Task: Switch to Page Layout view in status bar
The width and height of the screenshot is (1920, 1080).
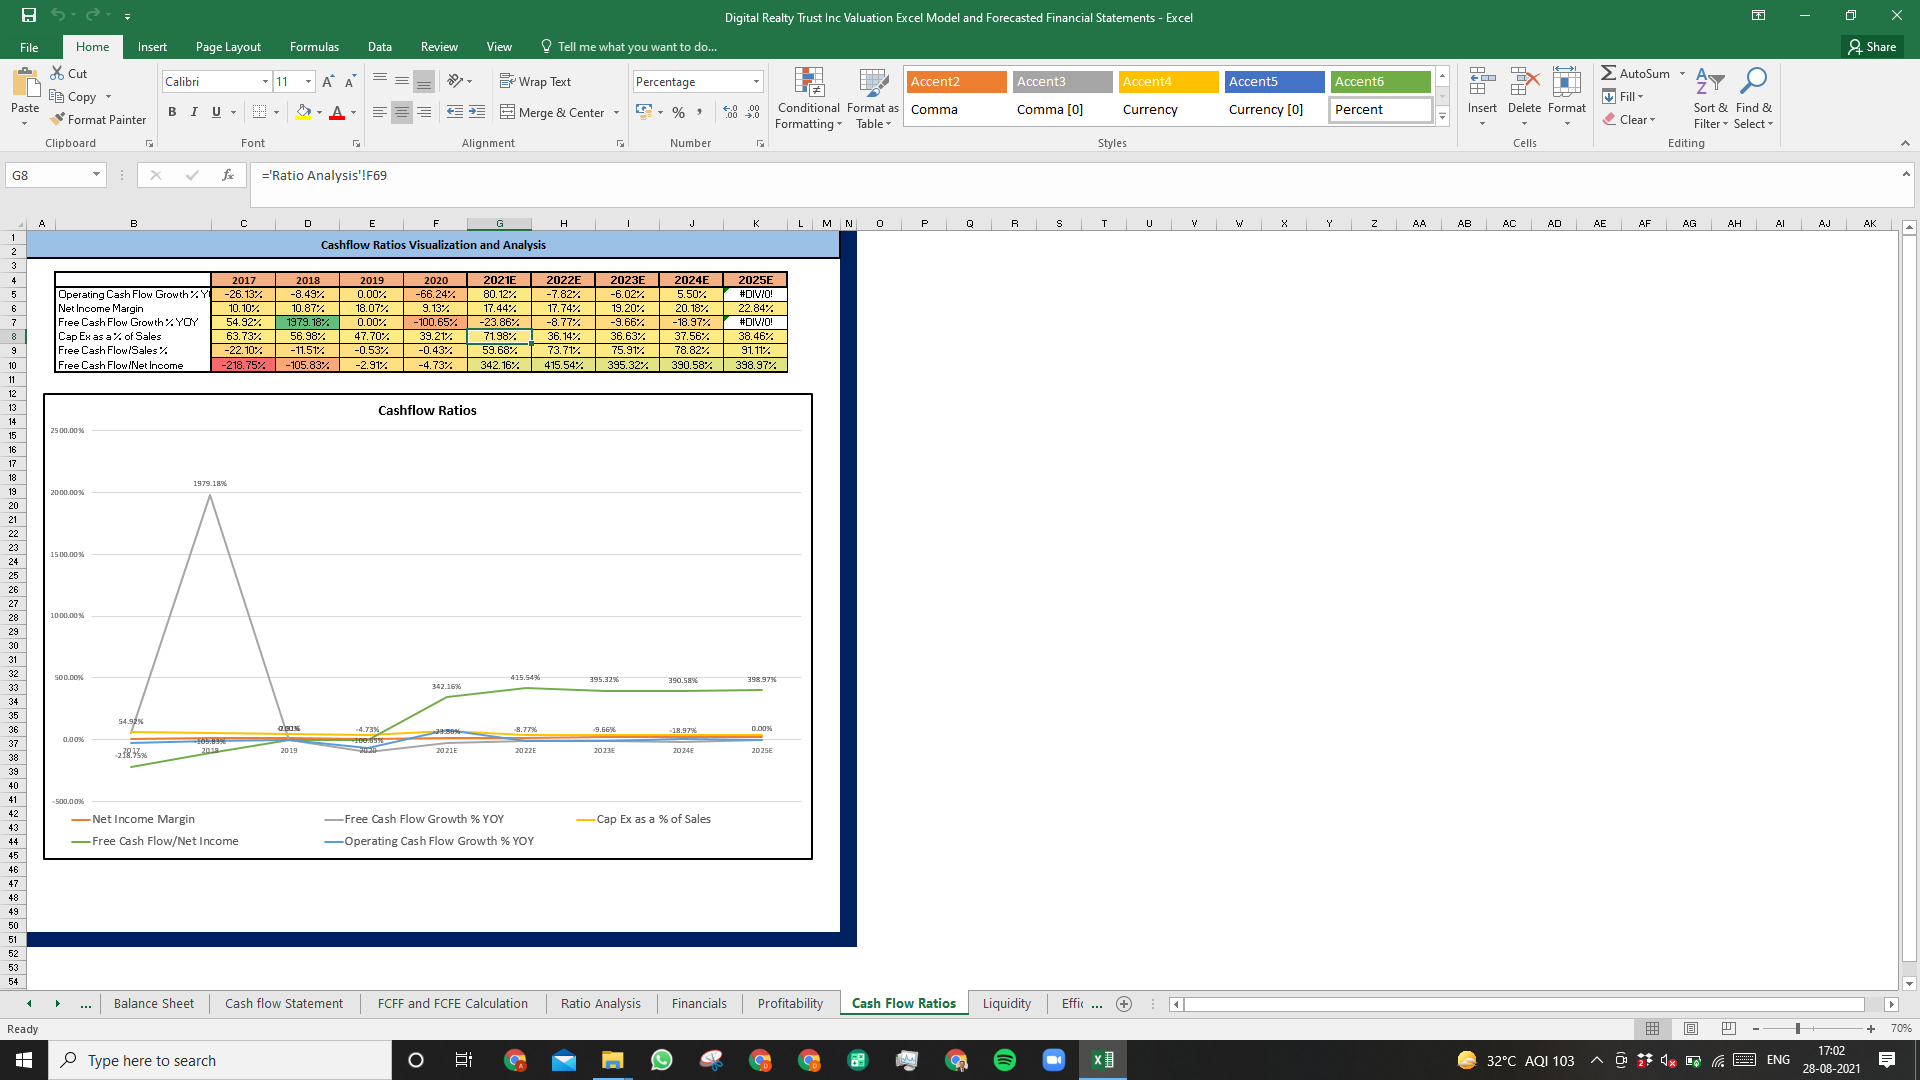Action: coord(1691,1028)
